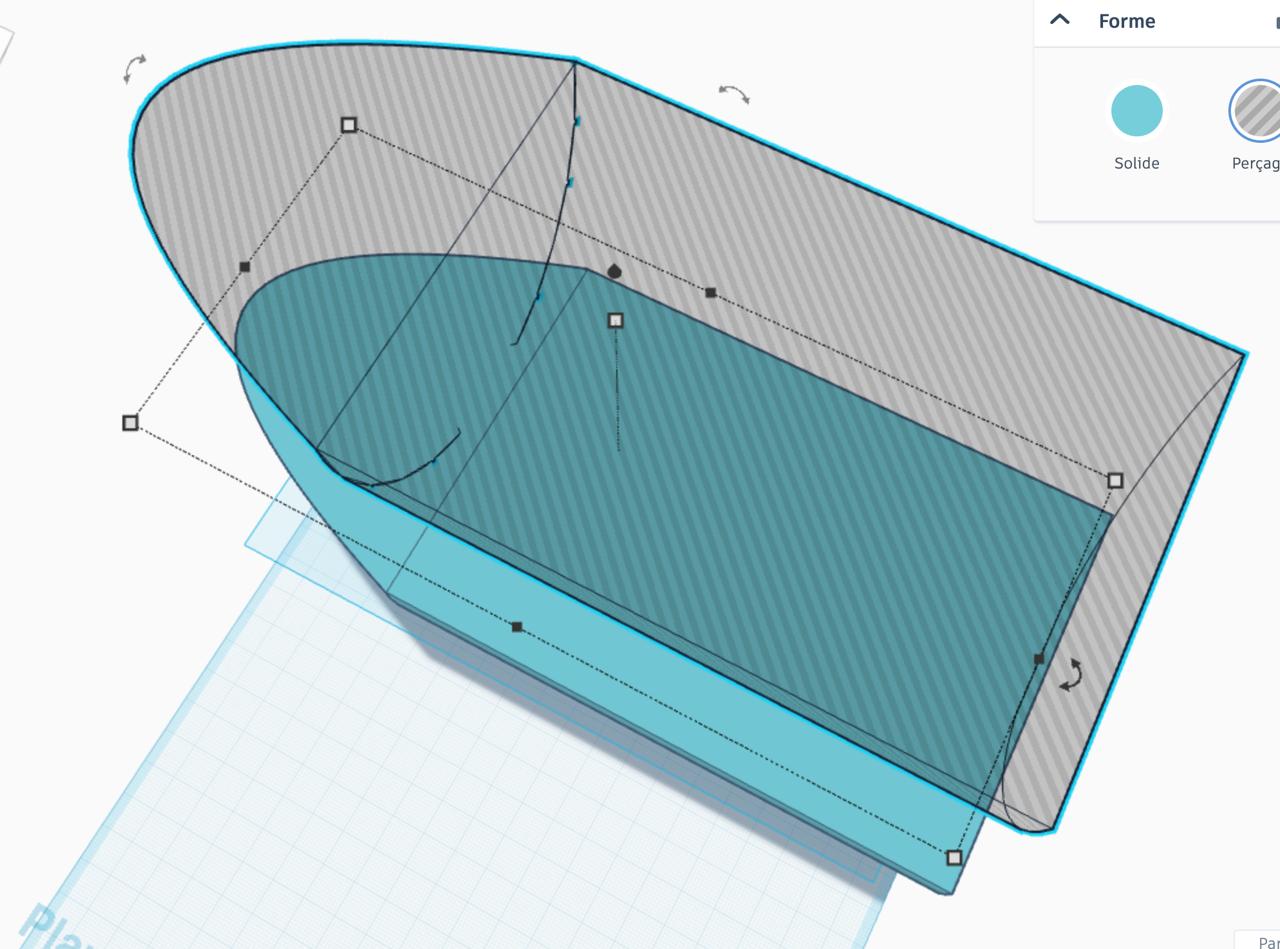
Task: Click the rotation arrow near the flat stern end
Action: click(1071, 674)
